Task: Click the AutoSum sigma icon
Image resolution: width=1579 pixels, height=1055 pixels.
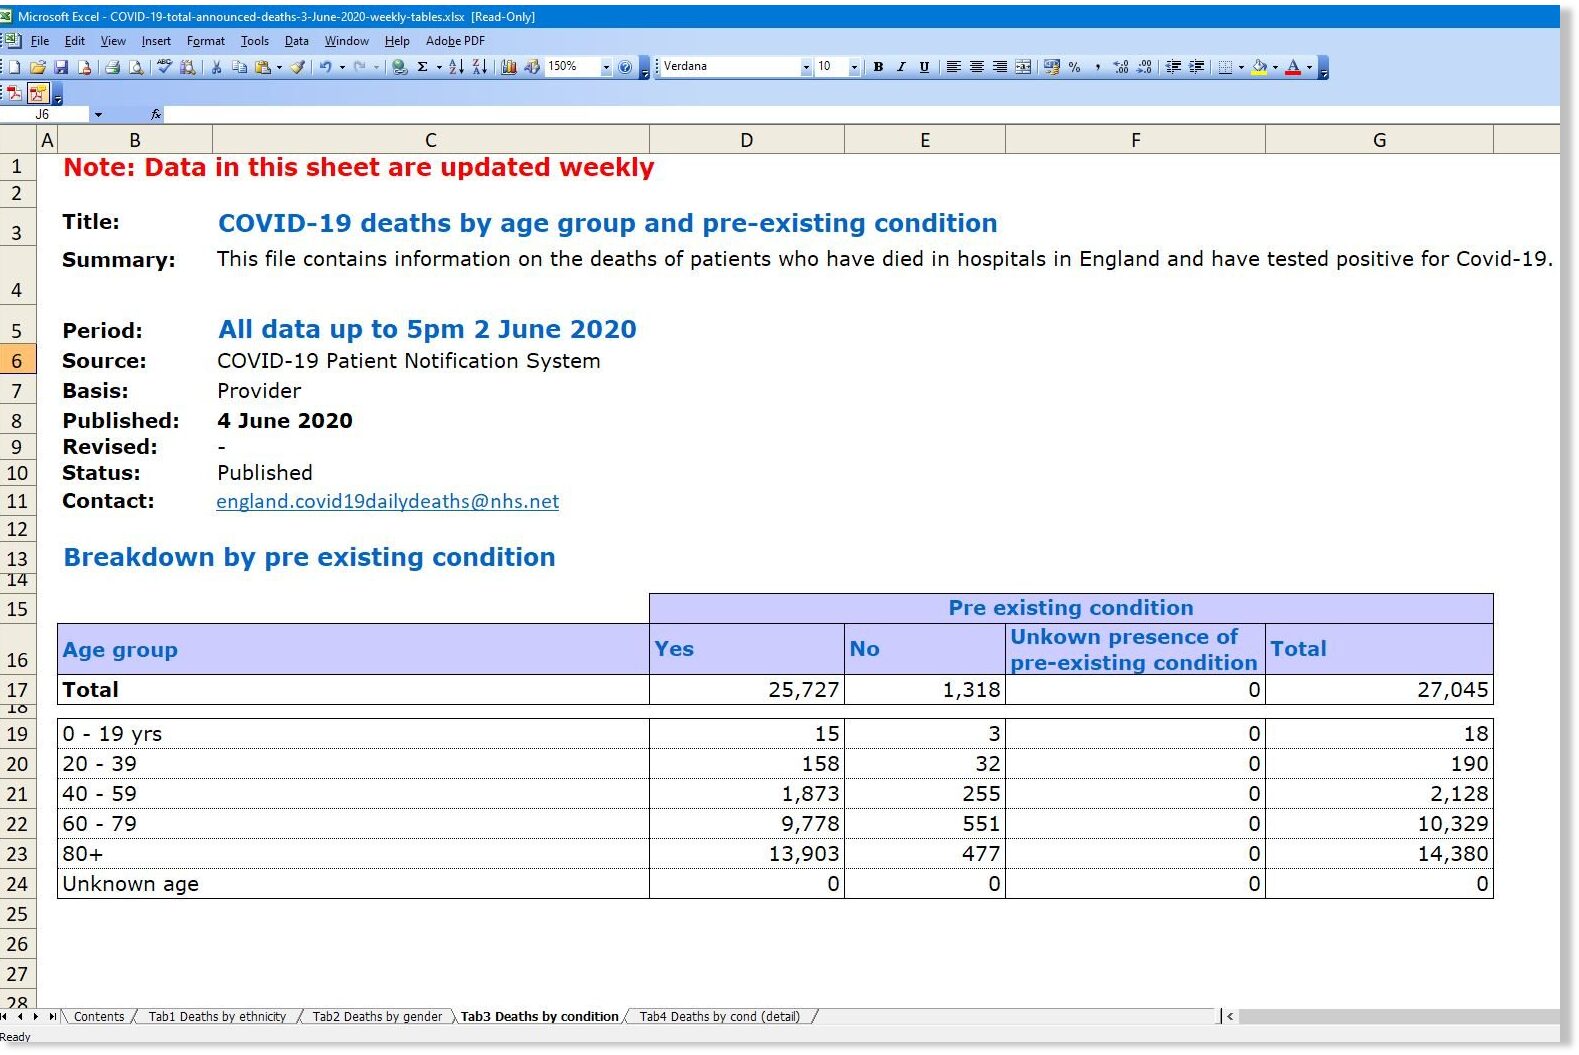Action: [422, 67]
